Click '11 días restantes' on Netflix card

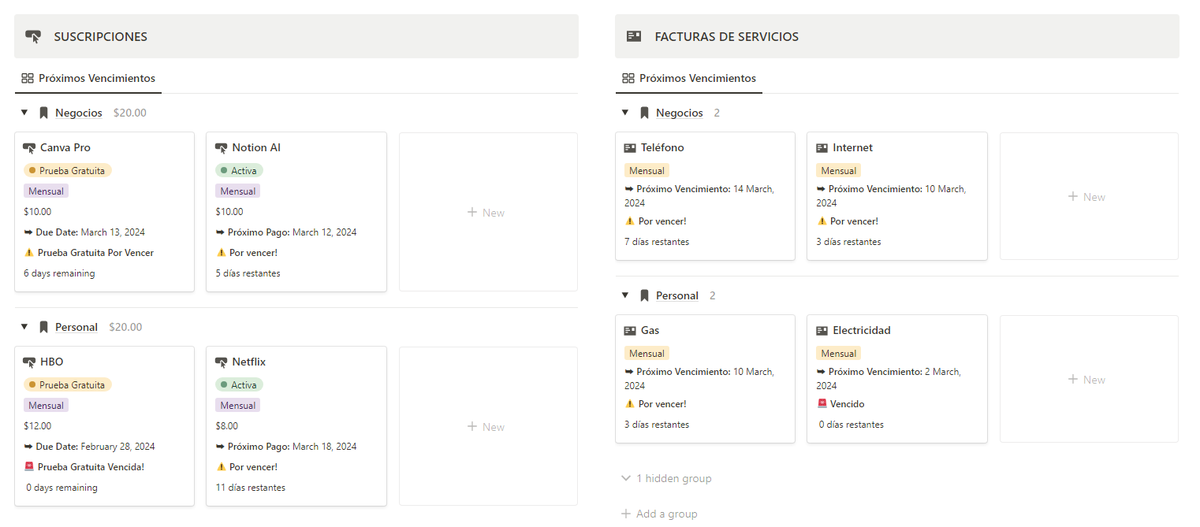pos(251,488)
